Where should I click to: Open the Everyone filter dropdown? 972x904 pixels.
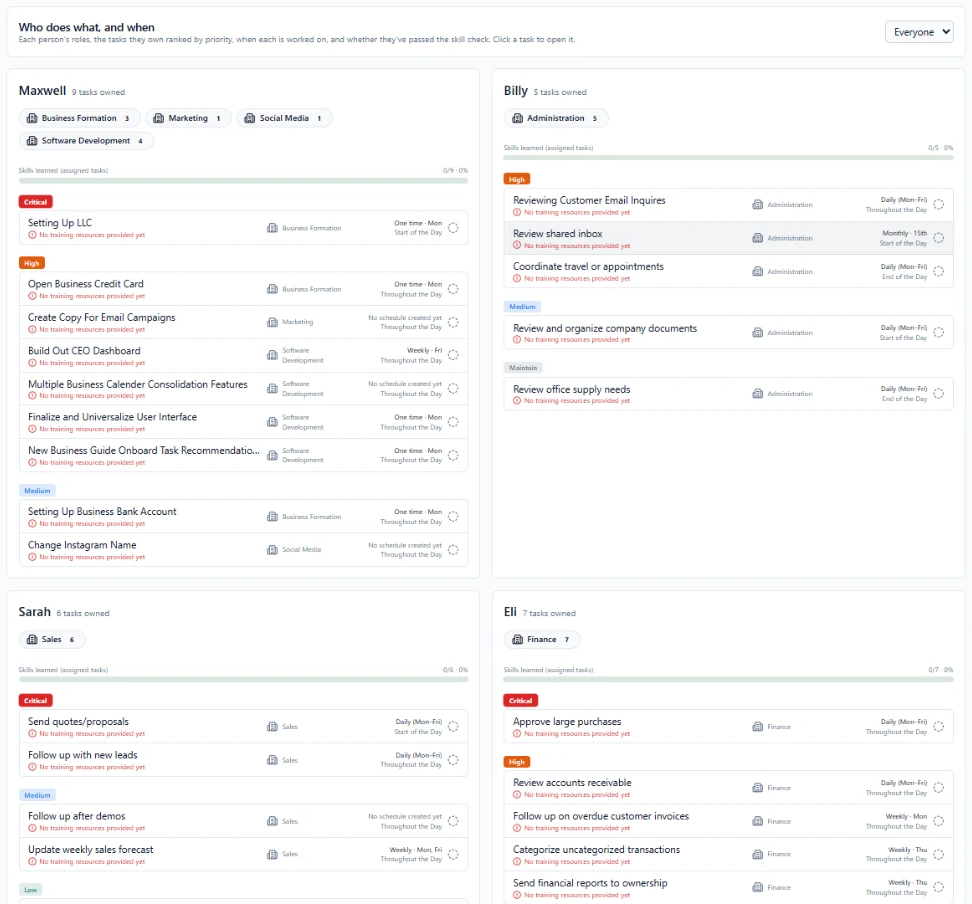point(919,32)
